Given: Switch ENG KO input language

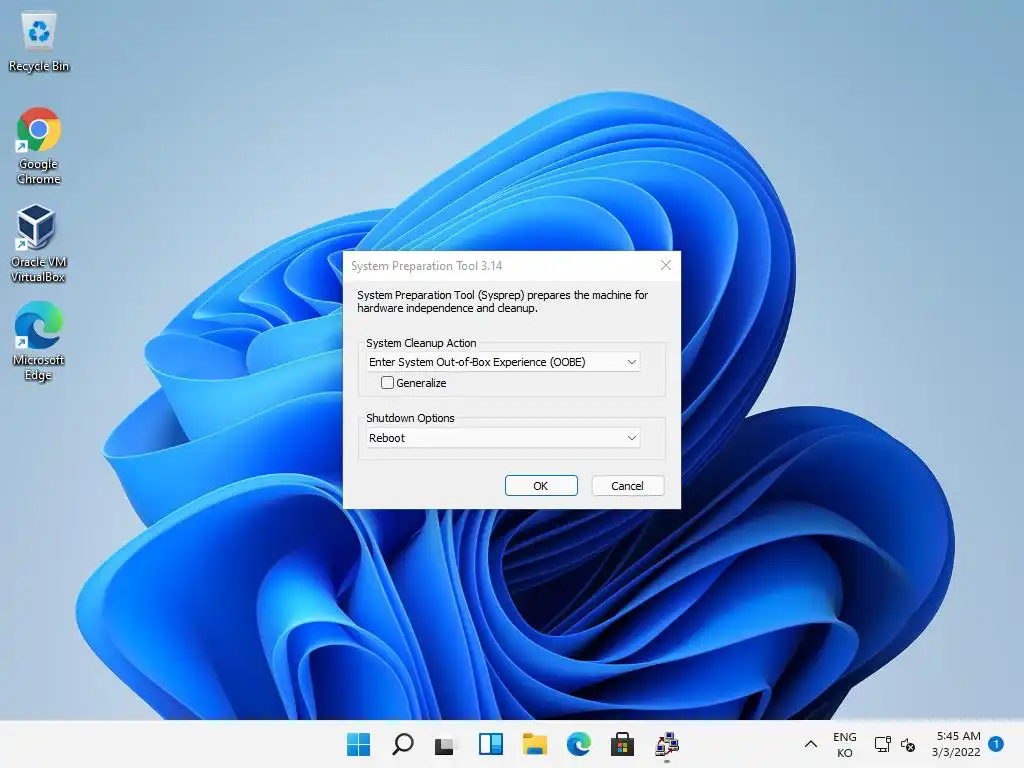Looking at the screenshot, I should (844, 744).
